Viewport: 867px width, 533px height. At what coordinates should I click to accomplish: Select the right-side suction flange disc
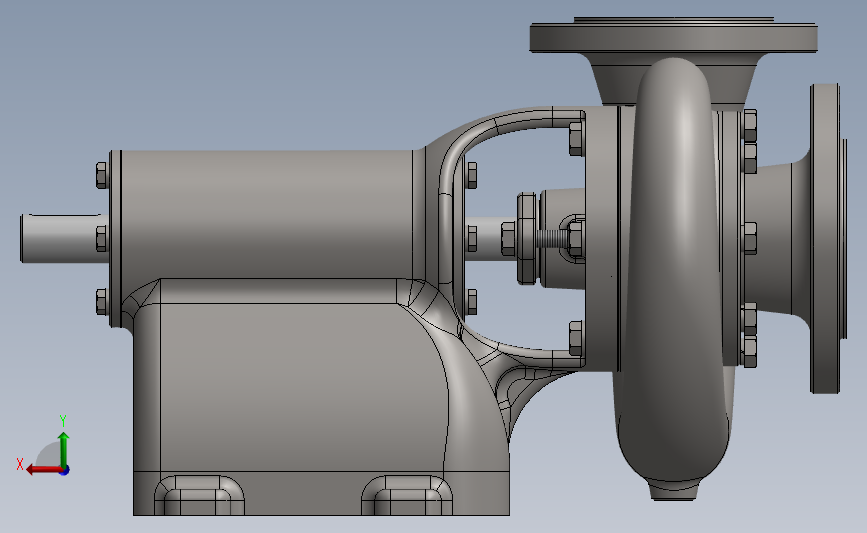tap(826, 238)
